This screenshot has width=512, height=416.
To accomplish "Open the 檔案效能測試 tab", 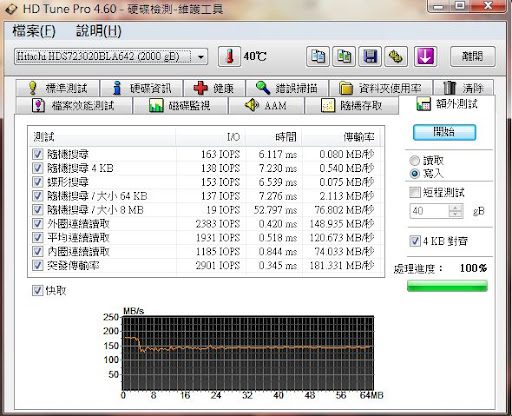I will pos(73,105).
